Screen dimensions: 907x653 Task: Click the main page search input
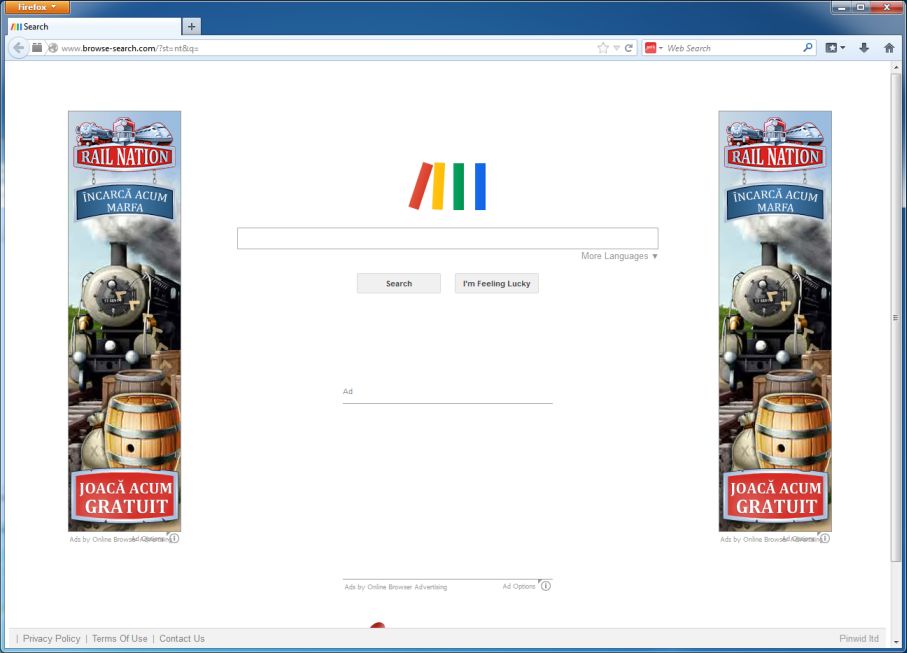(x=447, y=238)
